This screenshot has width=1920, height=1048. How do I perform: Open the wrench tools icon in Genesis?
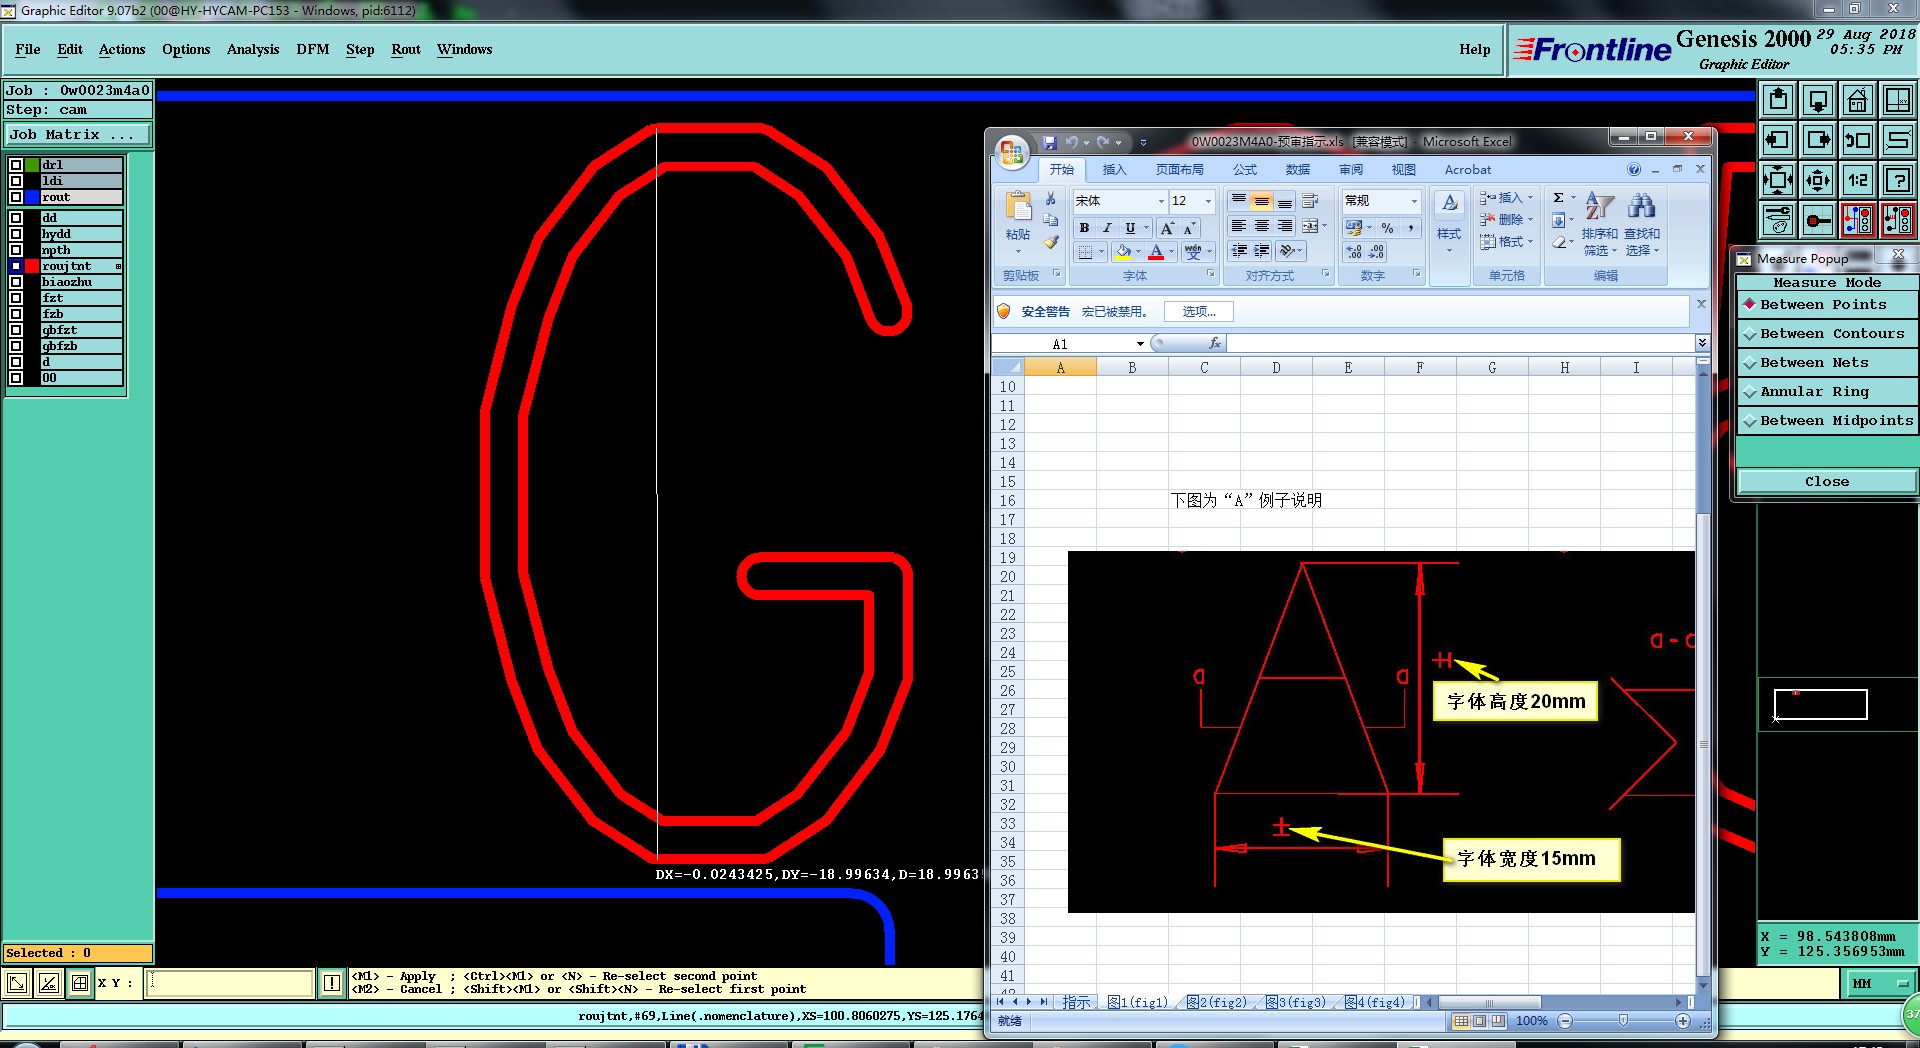tap(1778, 220)
